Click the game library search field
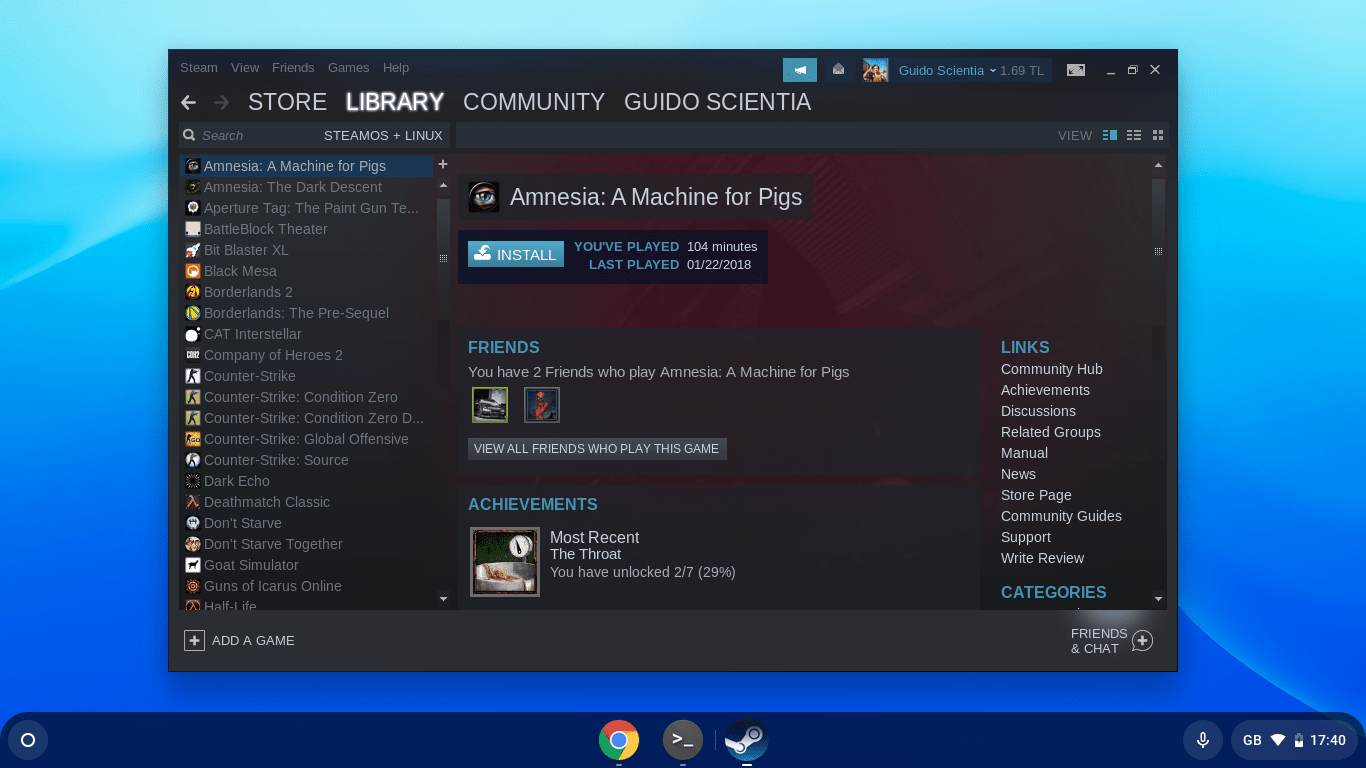 250,135
